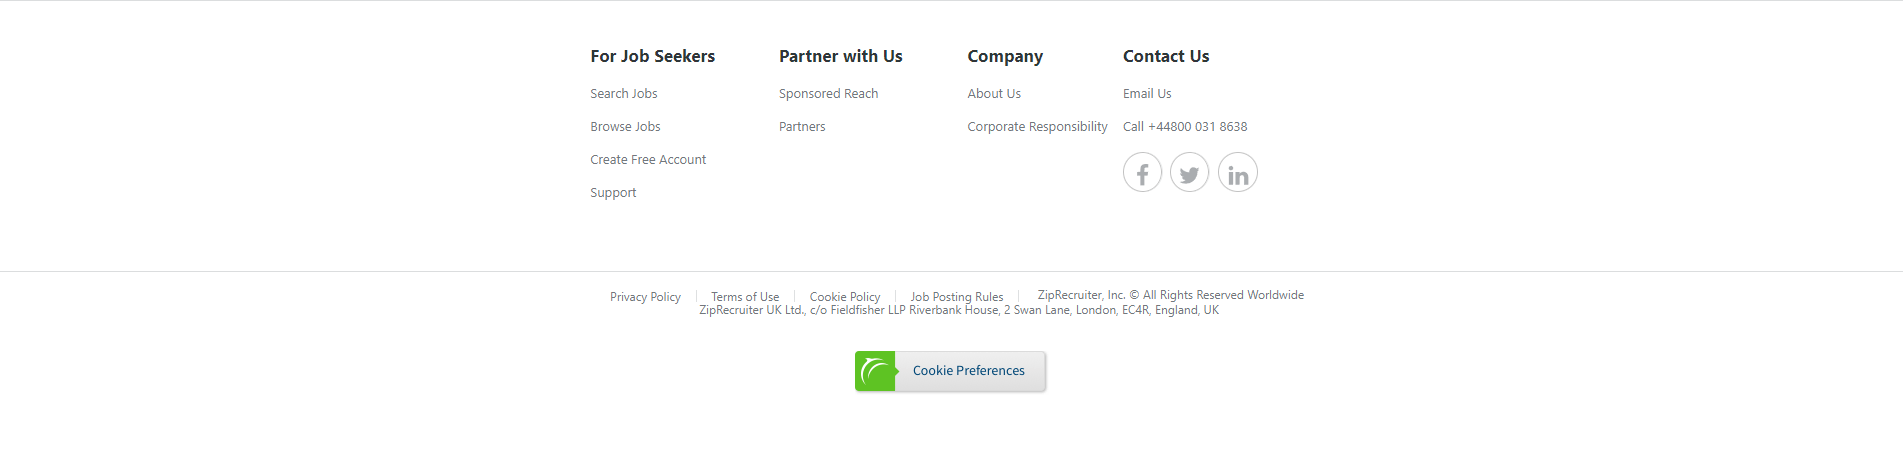Open the LinkedIn social icon
This screenshot has width=1903, height=463.
click(x=1237, y=172)
